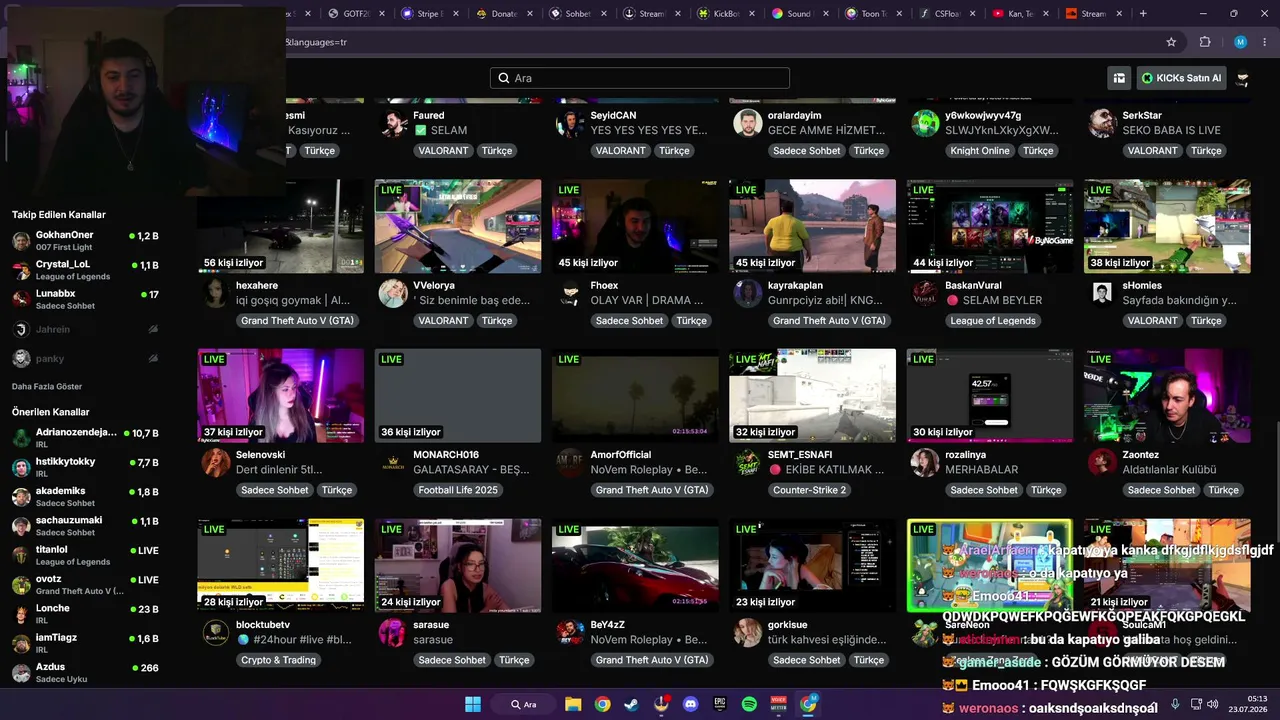Select sachauzumaki recommended channel
1280x720 pixels.
pyautogui.click(x=85, y=526)
